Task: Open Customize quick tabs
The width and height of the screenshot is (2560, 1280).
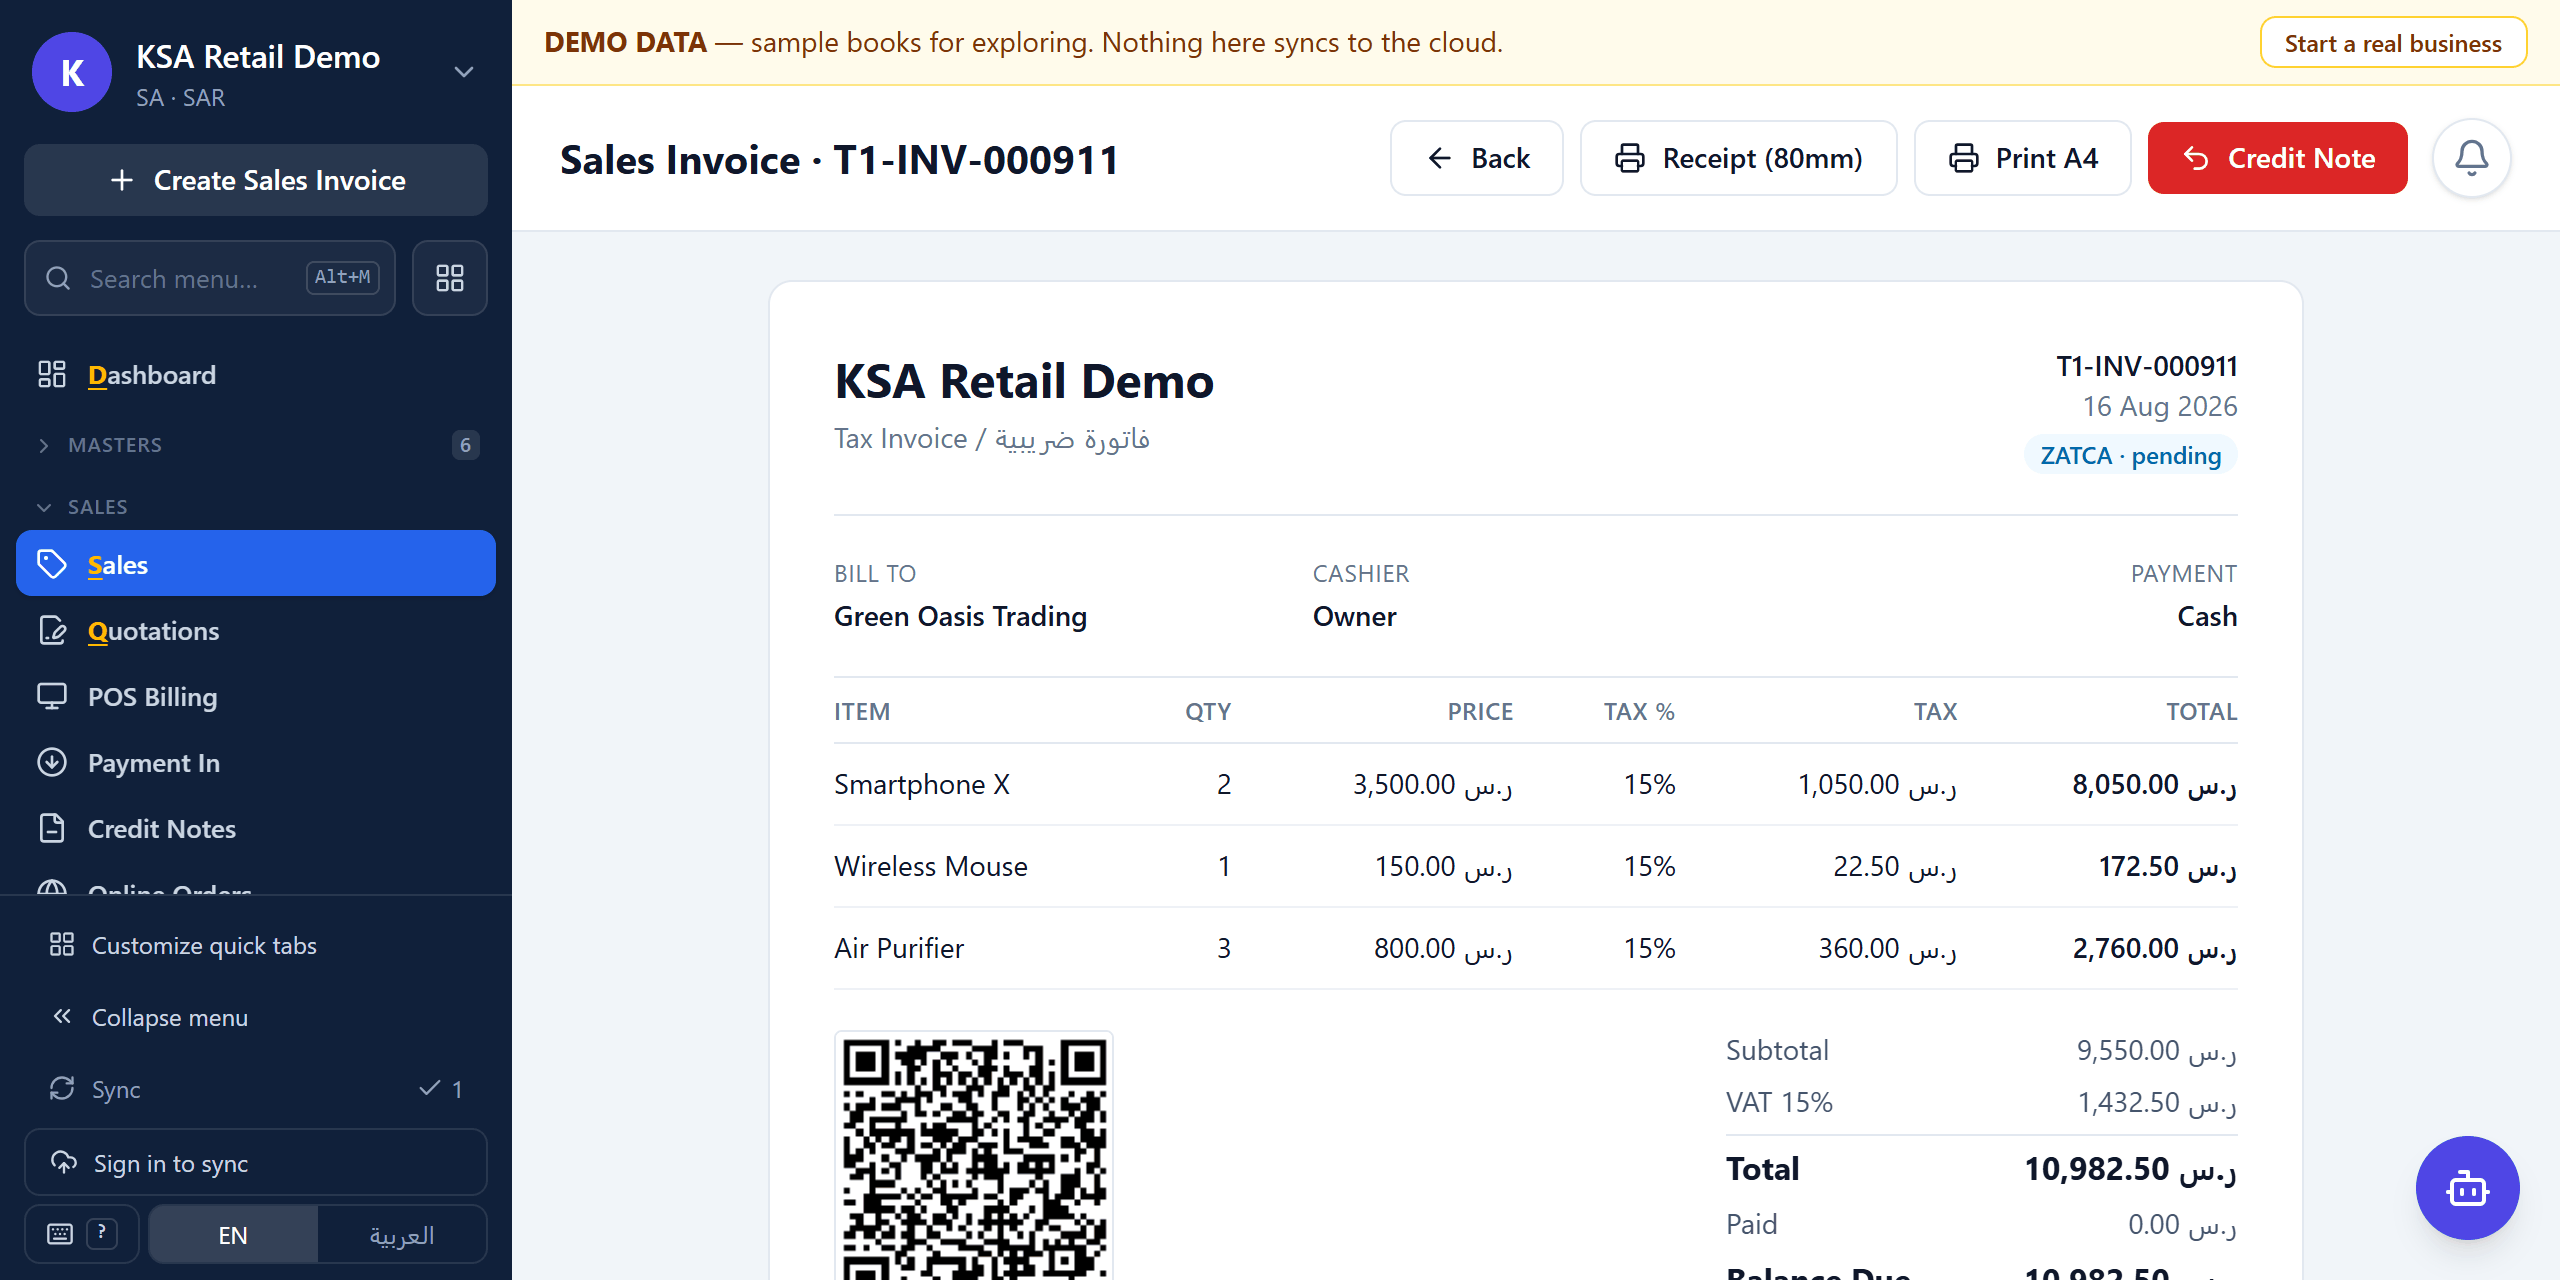Action: coord(256,946)
